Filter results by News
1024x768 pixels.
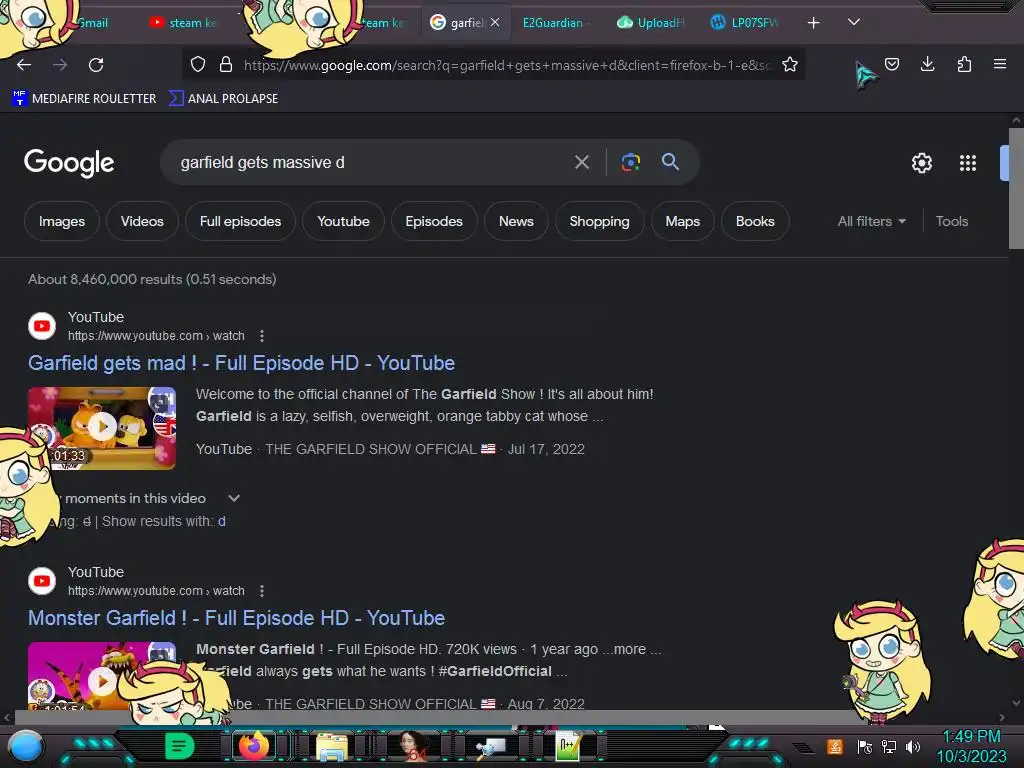click(x=516, y=221)
